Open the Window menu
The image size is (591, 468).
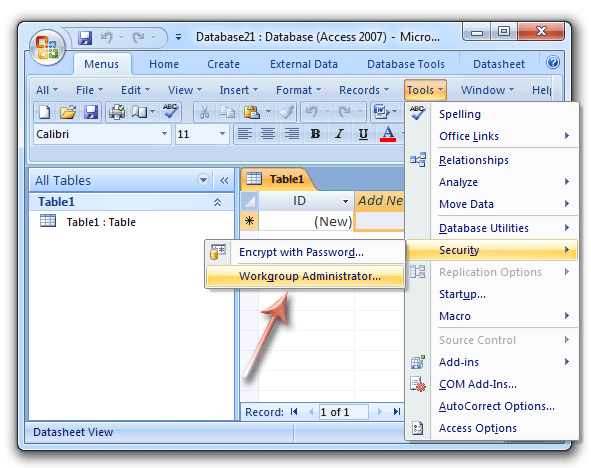487,90
